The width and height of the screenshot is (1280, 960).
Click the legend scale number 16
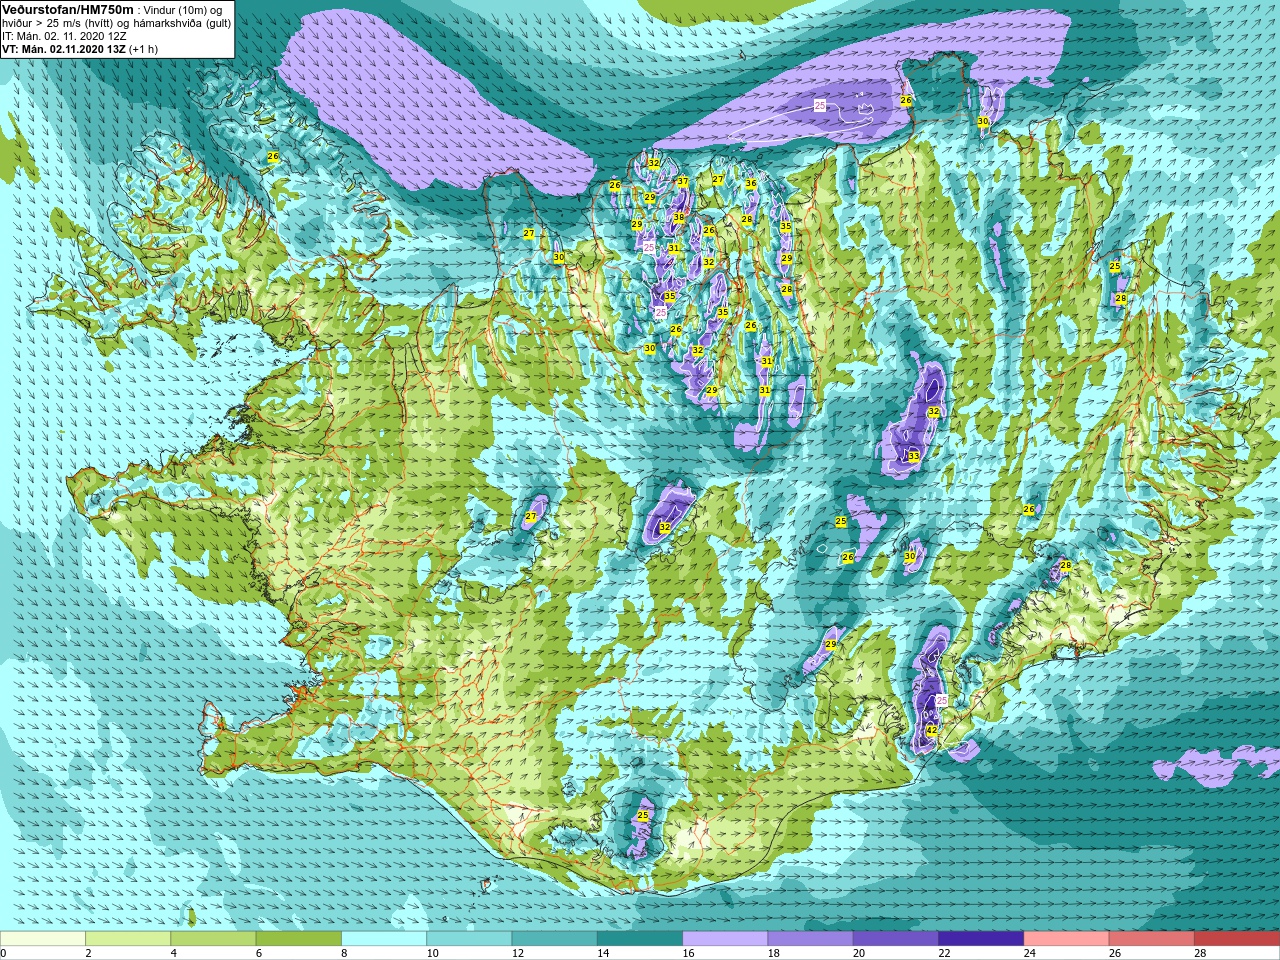[689, 953]
